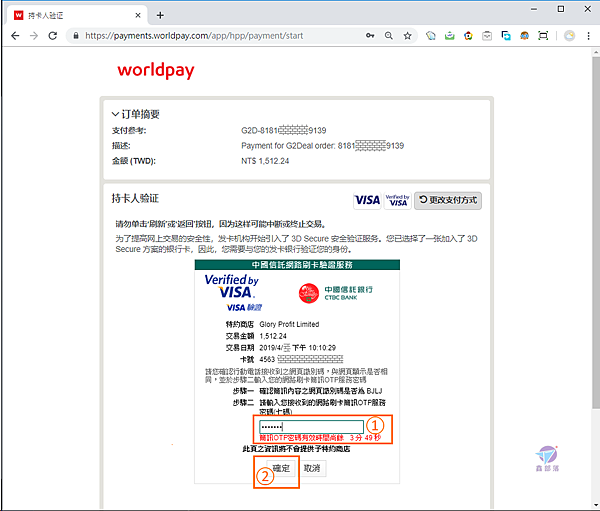Select the NT$ 1,512.24 amount text
Screen dimensions: 600x511
pos(265,161)
